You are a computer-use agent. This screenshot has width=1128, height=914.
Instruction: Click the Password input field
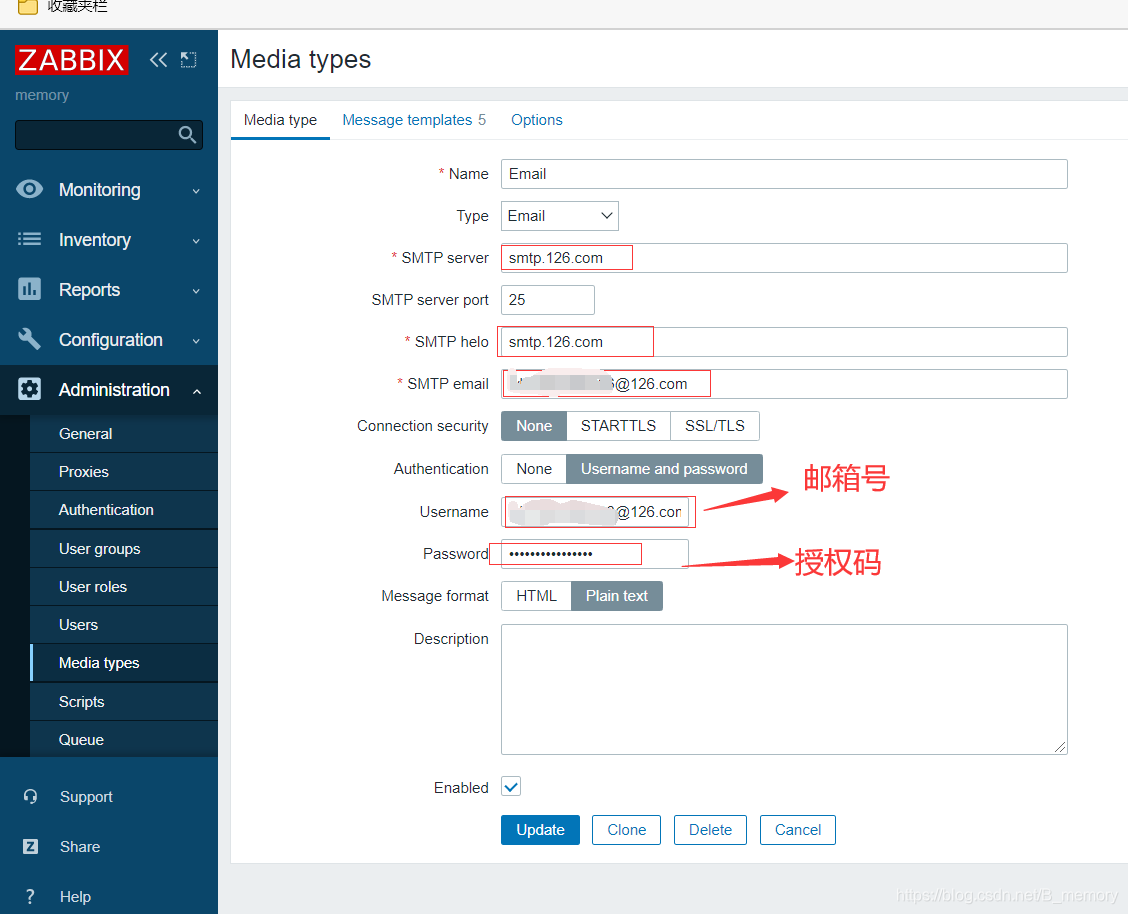coord(595,554)
